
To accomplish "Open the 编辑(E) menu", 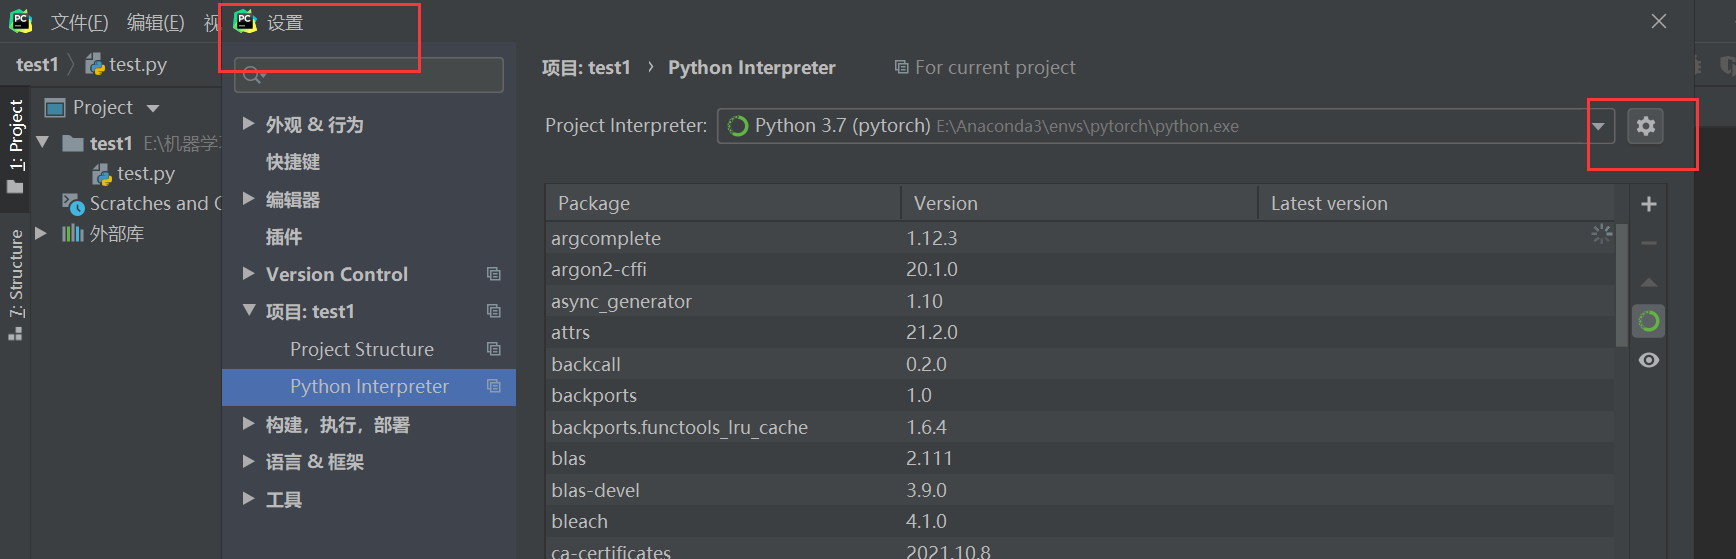I will 155,22.
